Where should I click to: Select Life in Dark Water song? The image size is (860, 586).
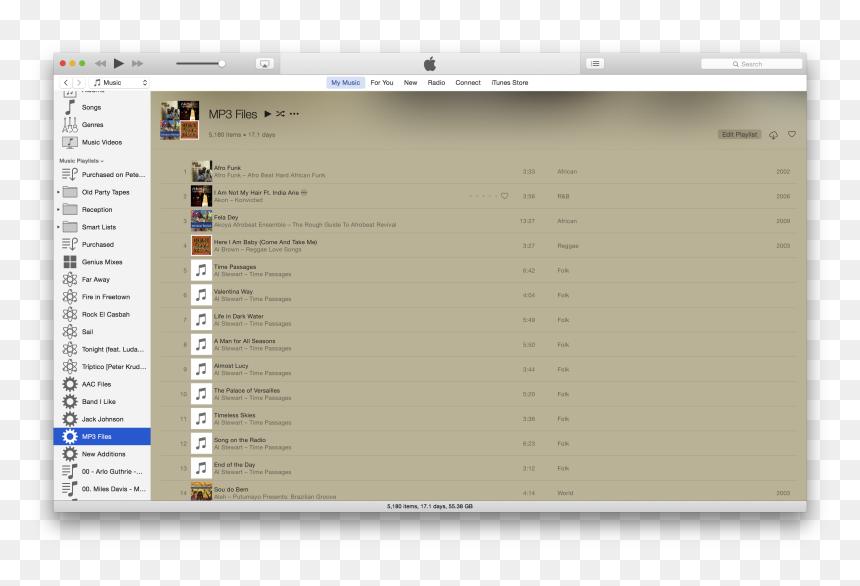pyautogui.click(x=478, y=320)
